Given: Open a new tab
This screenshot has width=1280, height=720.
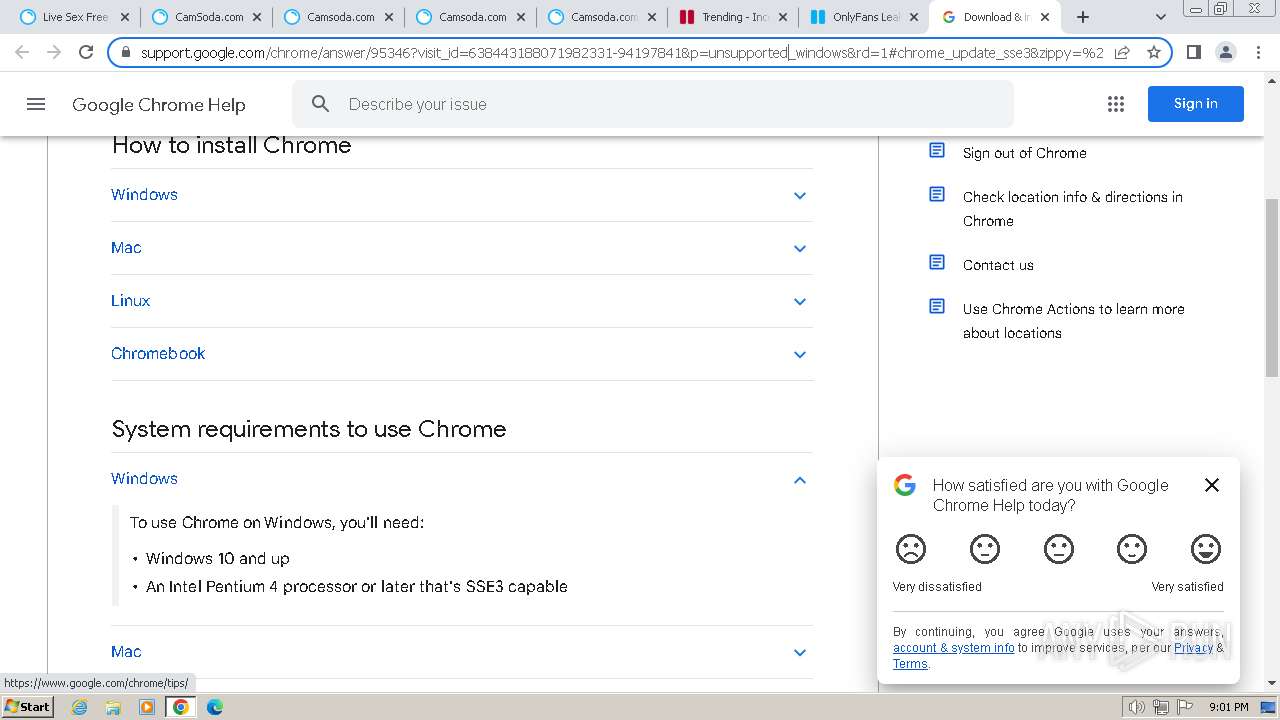Looking at the screenshot, I should (1083, 17).
